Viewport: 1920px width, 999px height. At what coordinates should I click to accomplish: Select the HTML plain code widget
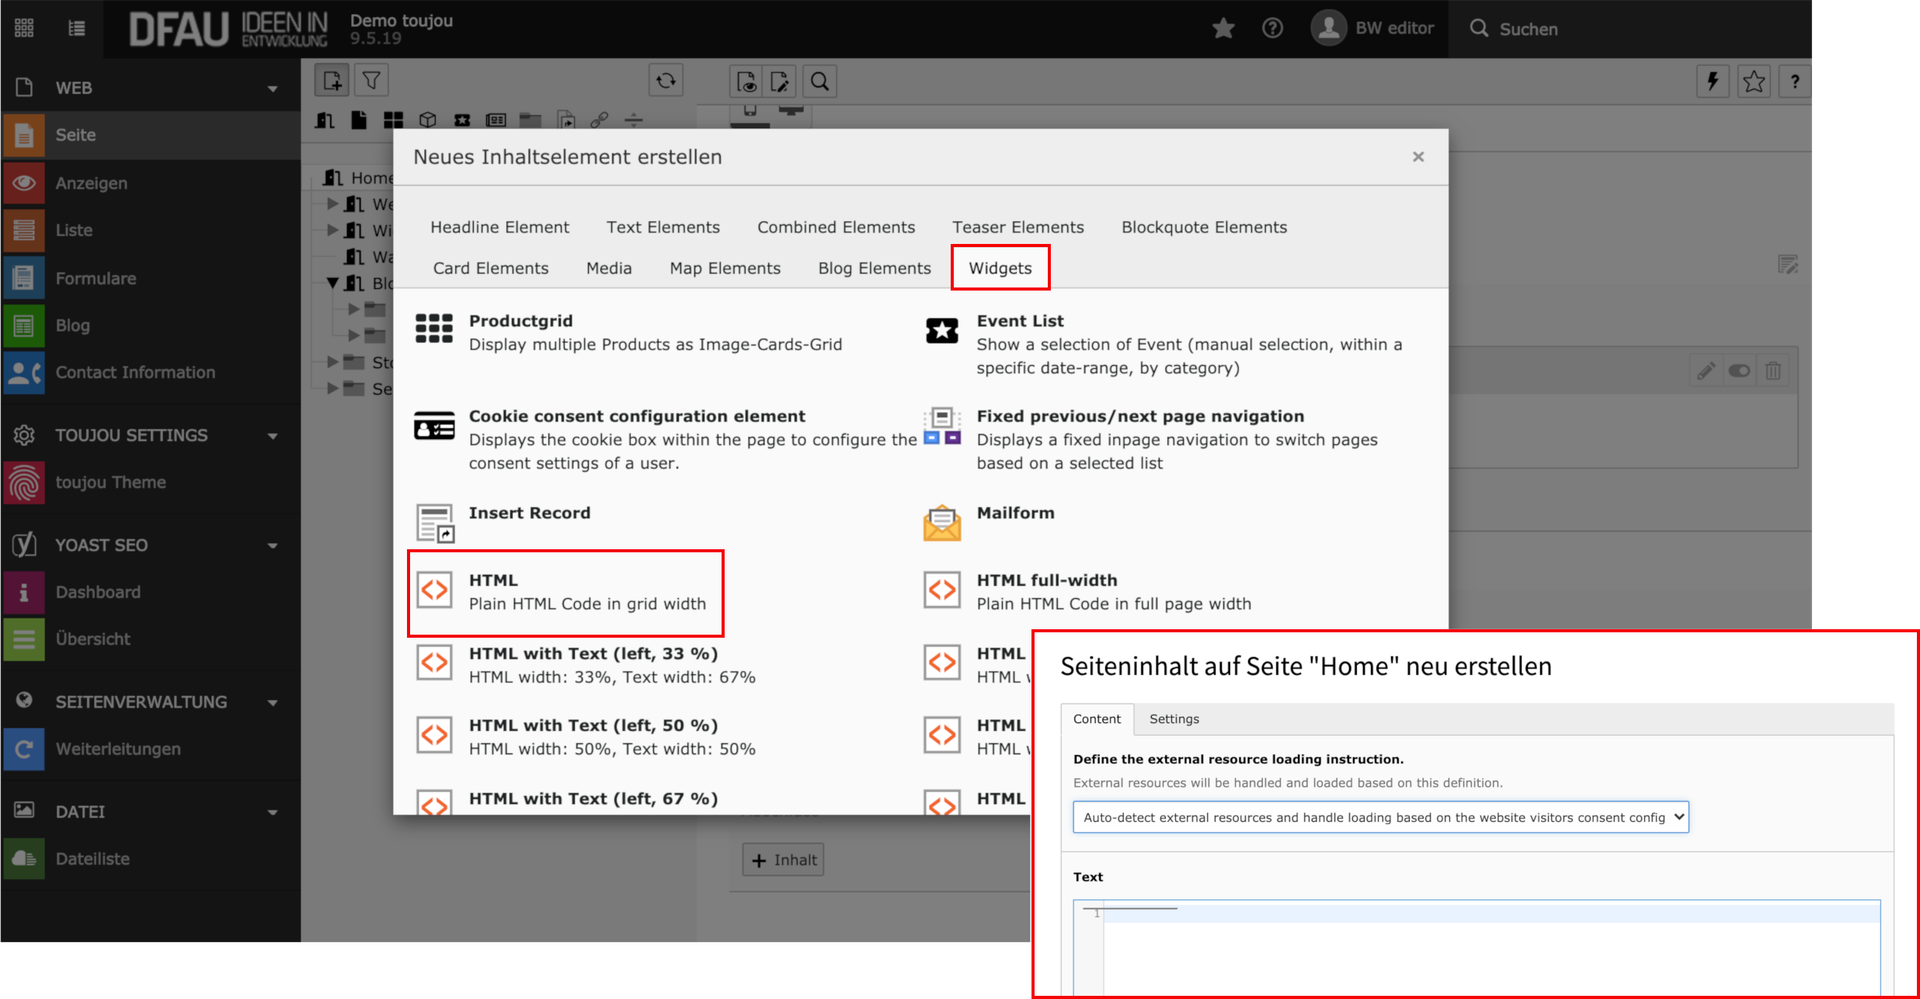[x=565, y=592]
